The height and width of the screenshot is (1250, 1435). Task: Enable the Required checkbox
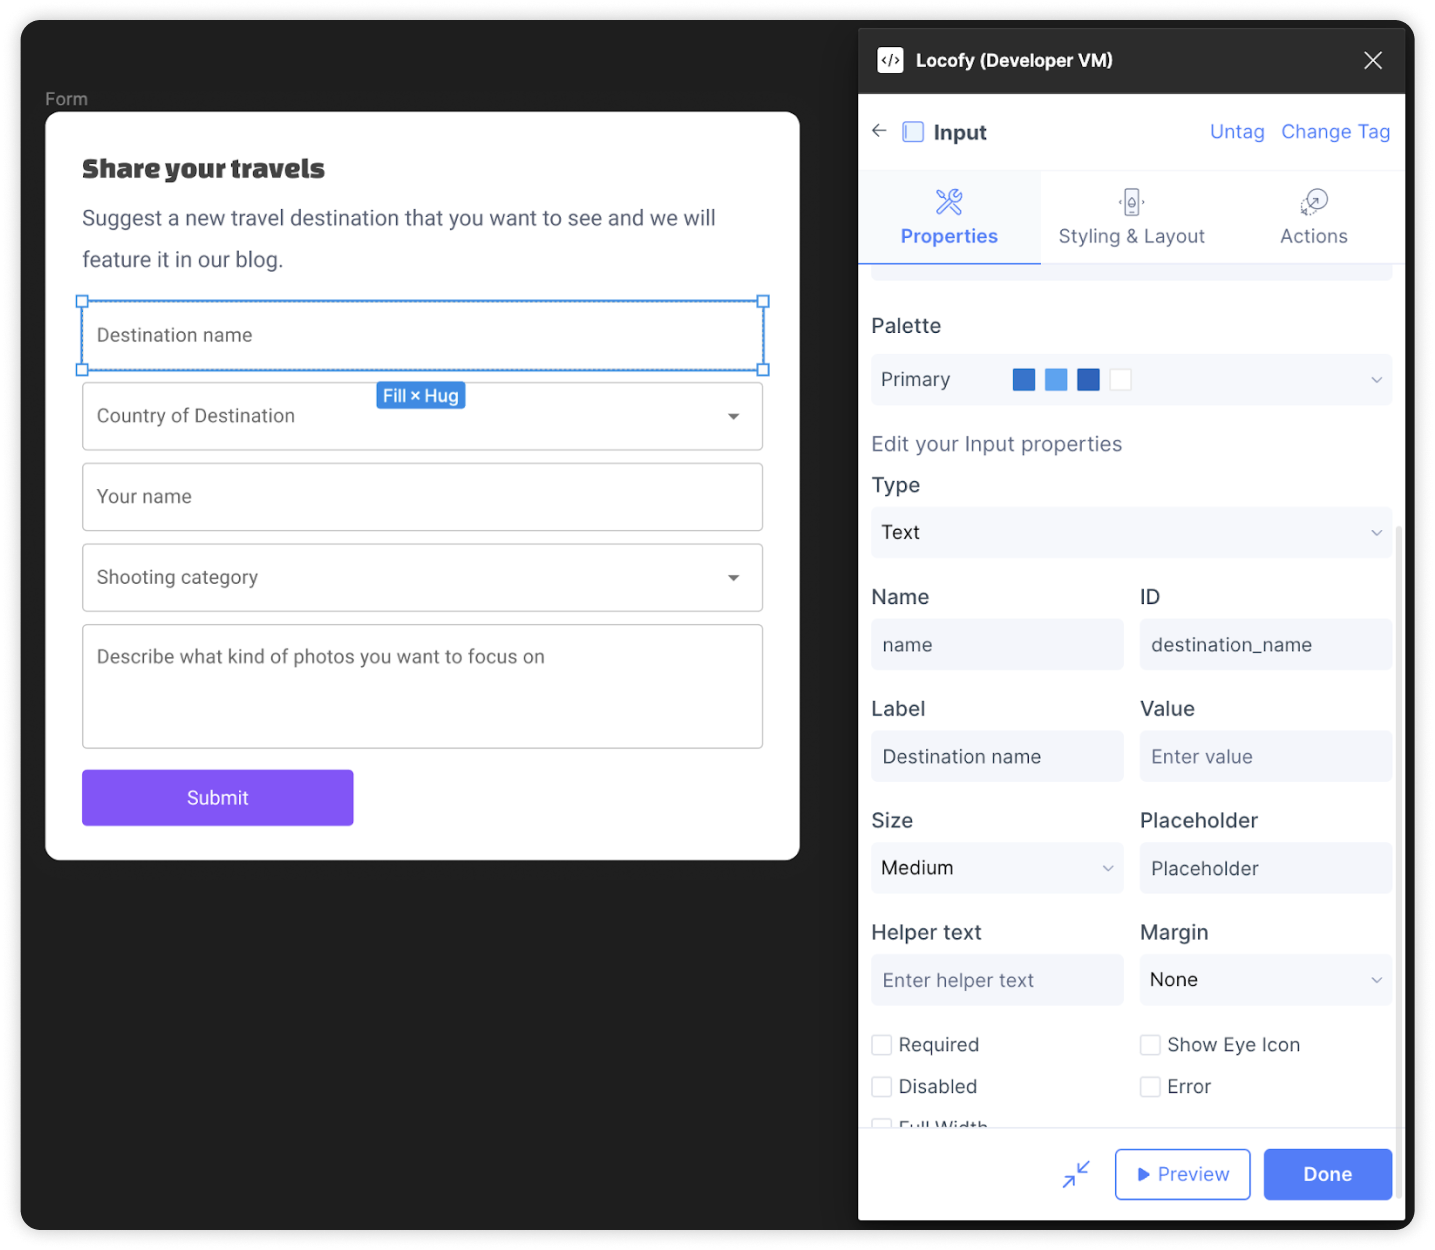pyautogui.click(x=881, y=1044)
